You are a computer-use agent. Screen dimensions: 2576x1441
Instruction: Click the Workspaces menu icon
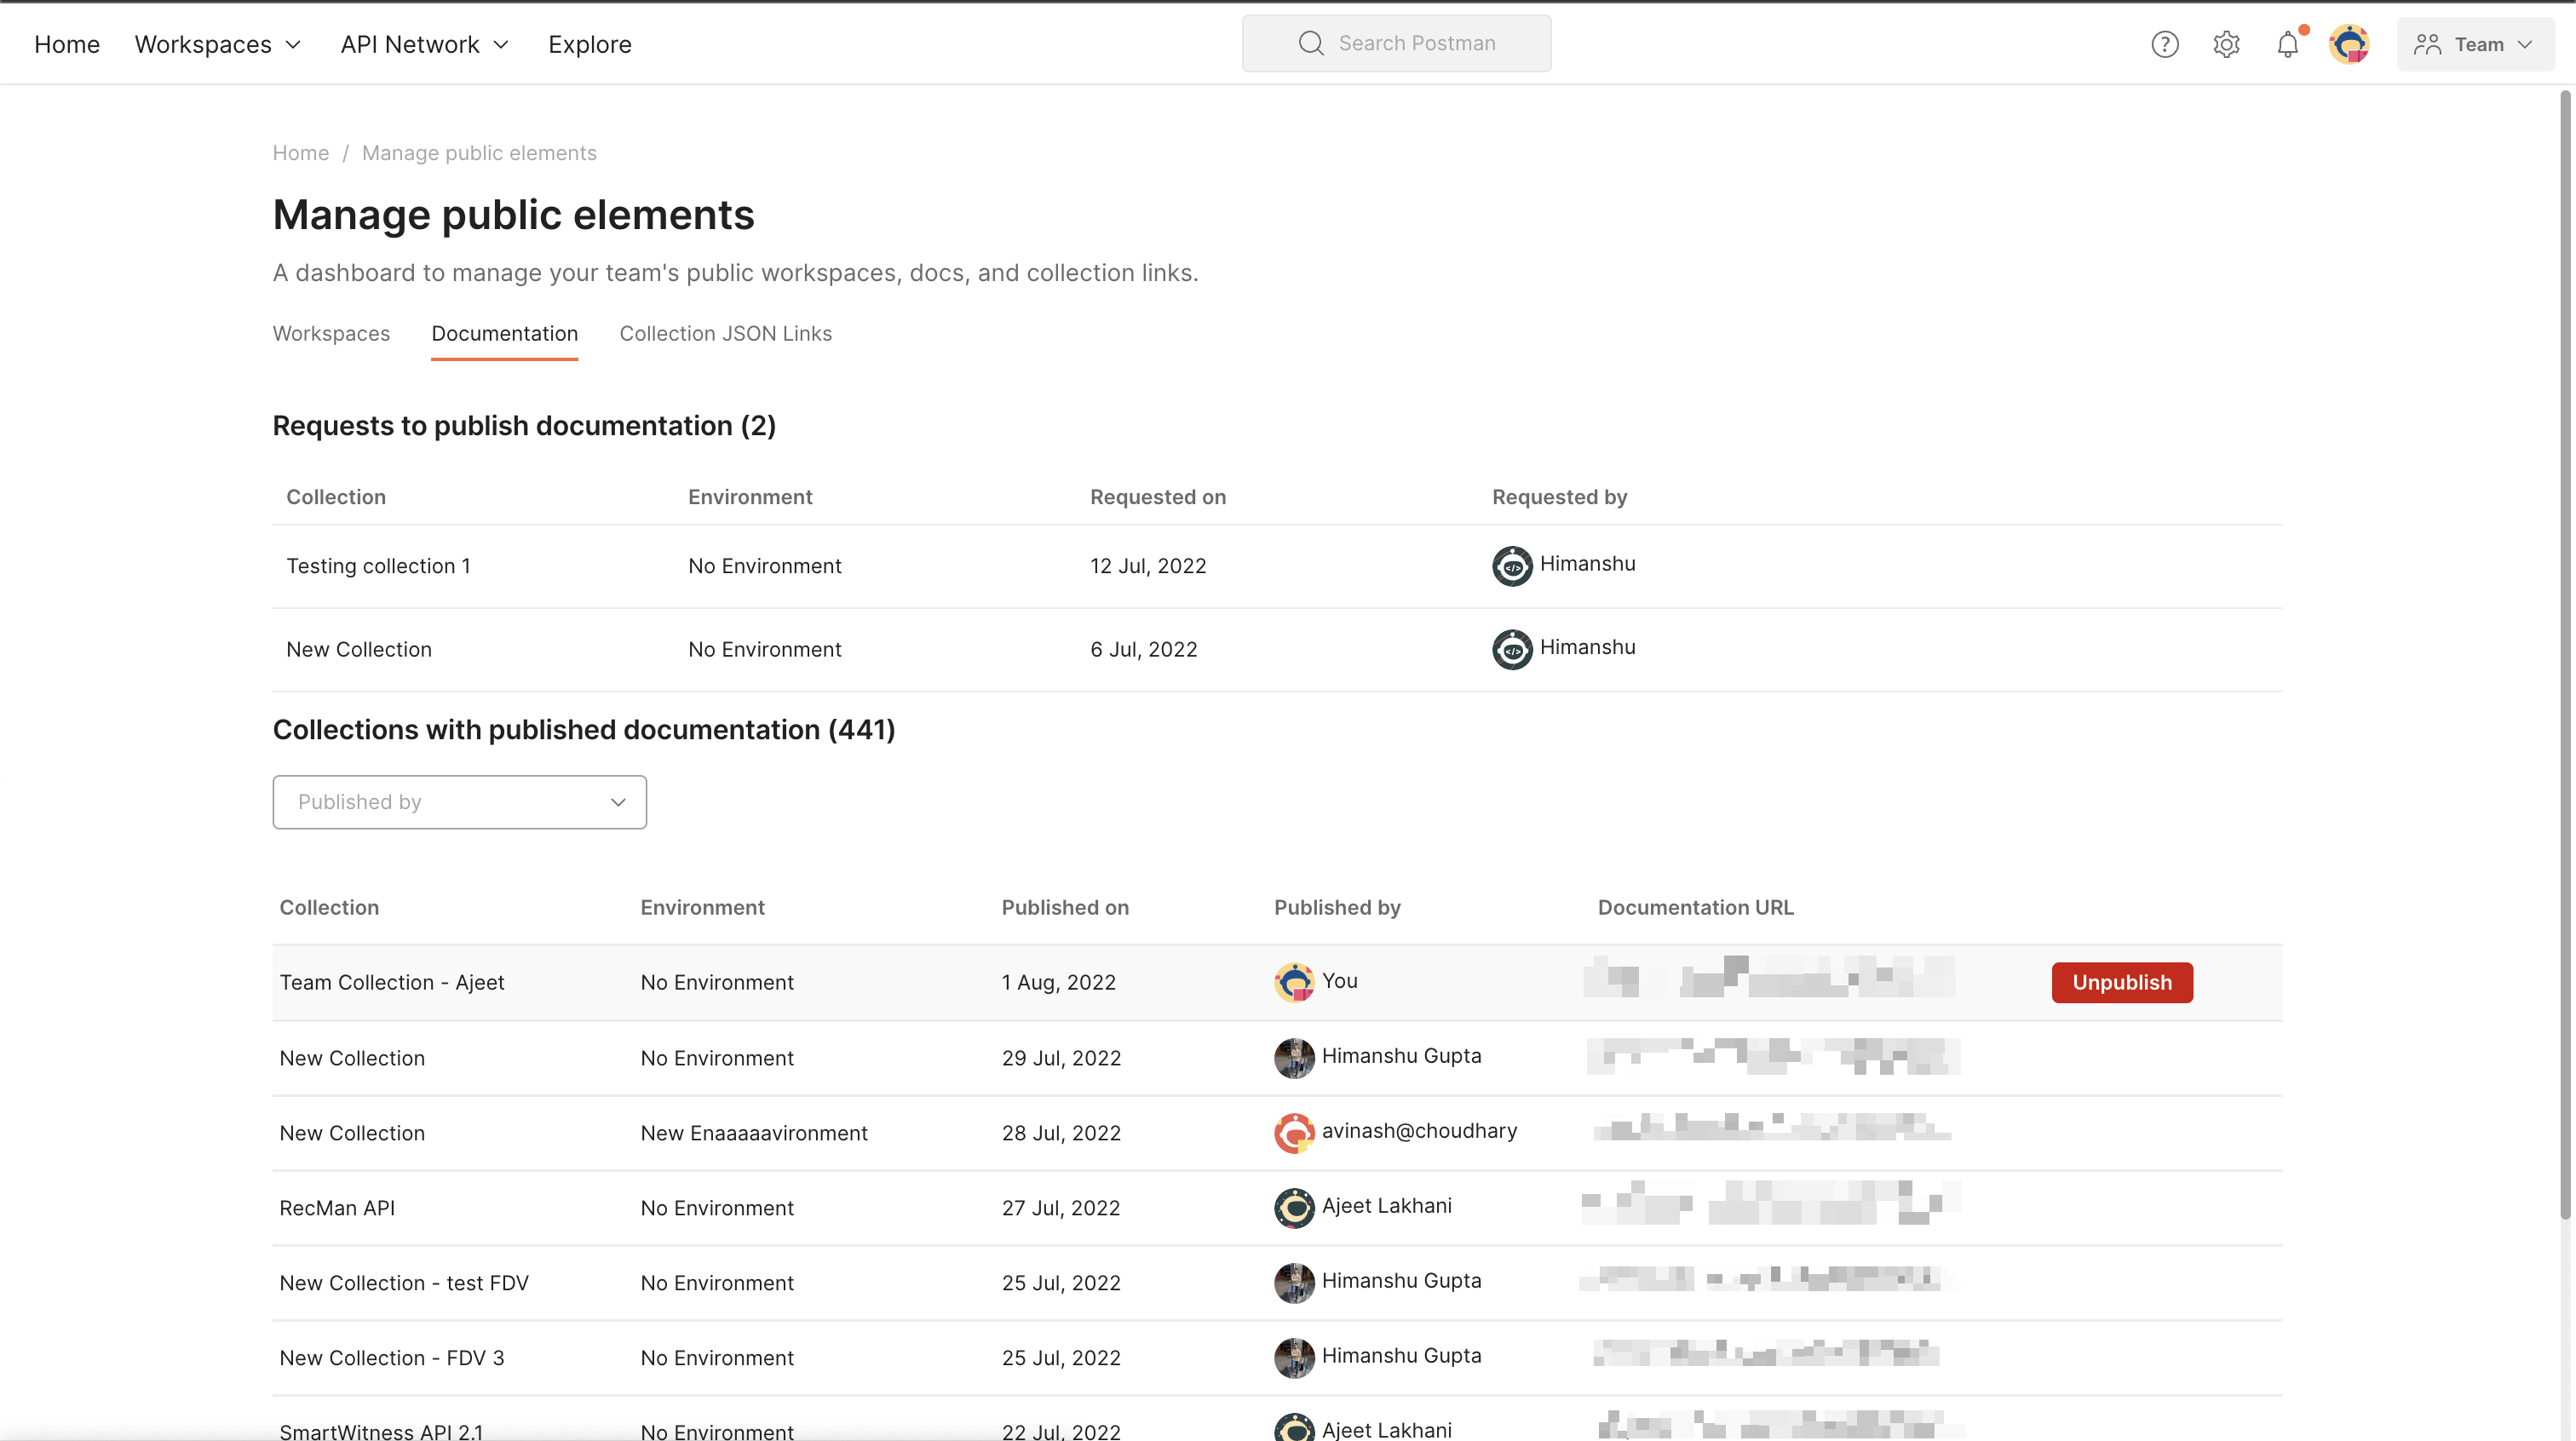(x=290, y=44)
